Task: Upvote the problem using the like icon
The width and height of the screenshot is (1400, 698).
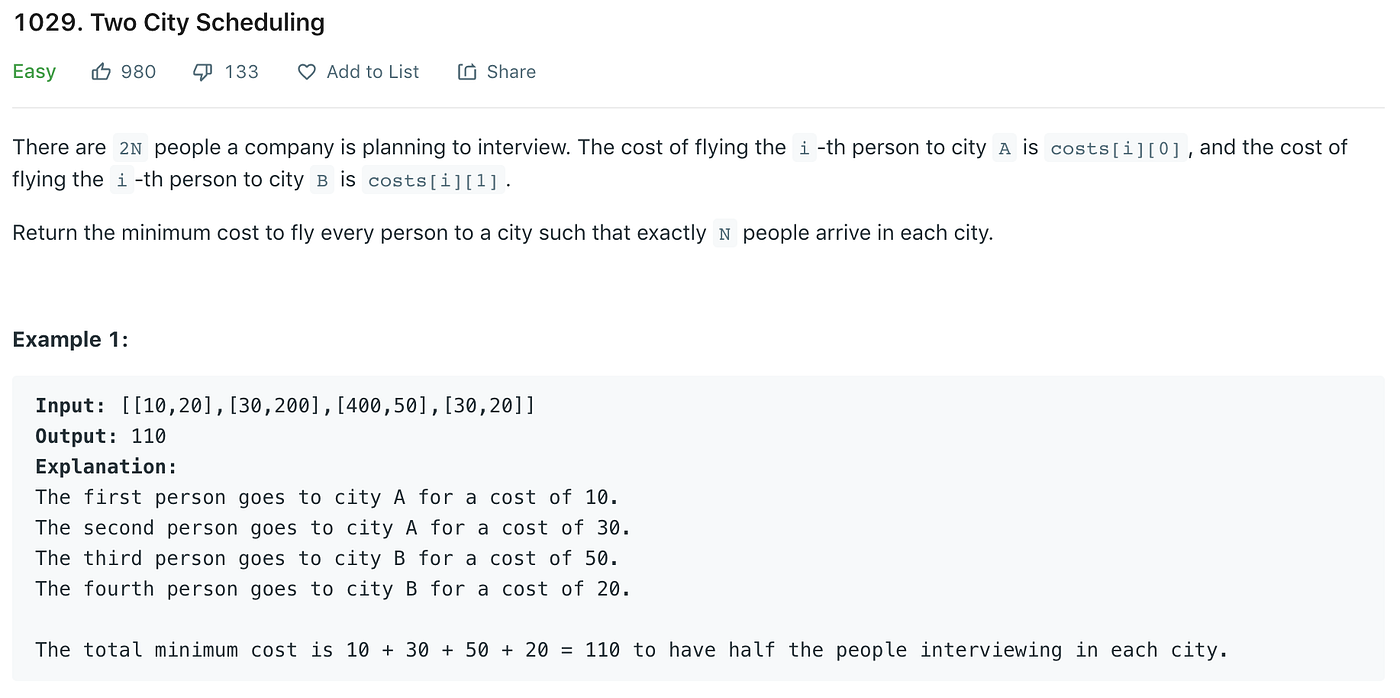Action: pos(101,71)
